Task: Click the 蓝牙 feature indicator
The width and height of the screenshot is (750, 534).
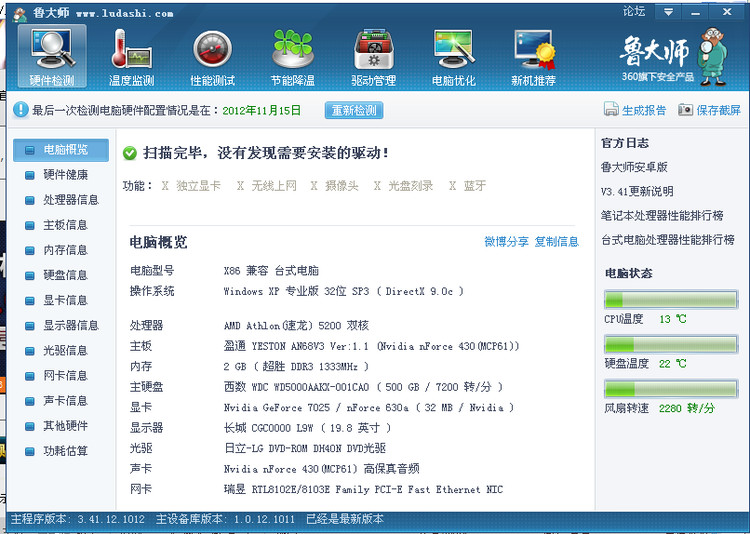Action: (467, 186)
